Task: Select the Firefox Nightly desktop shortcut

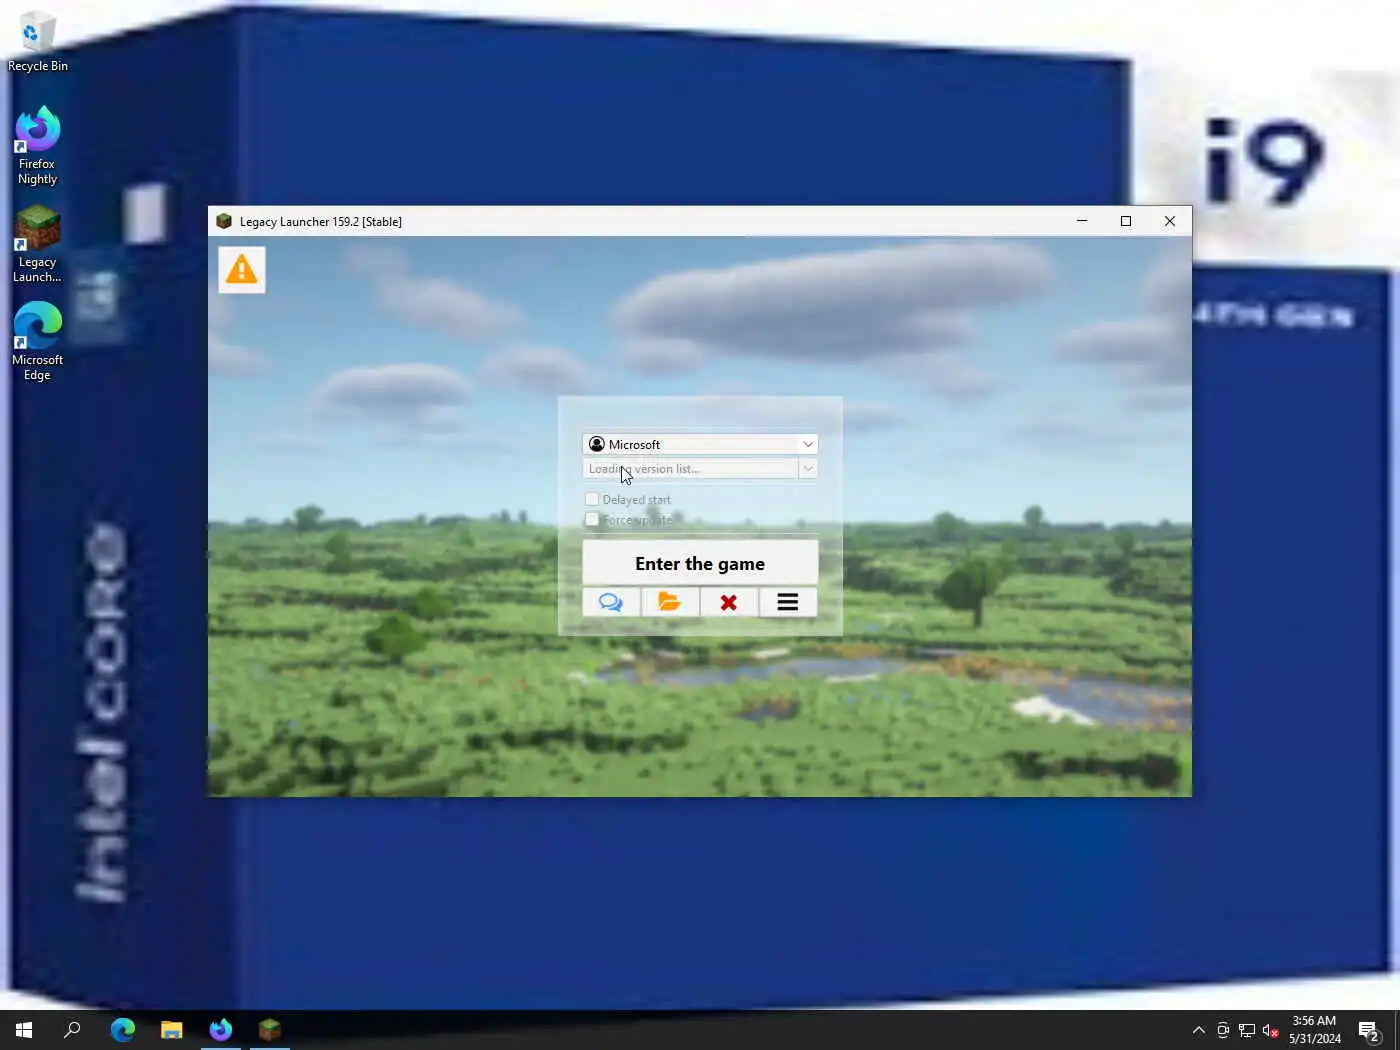Action: pos(37,146)
